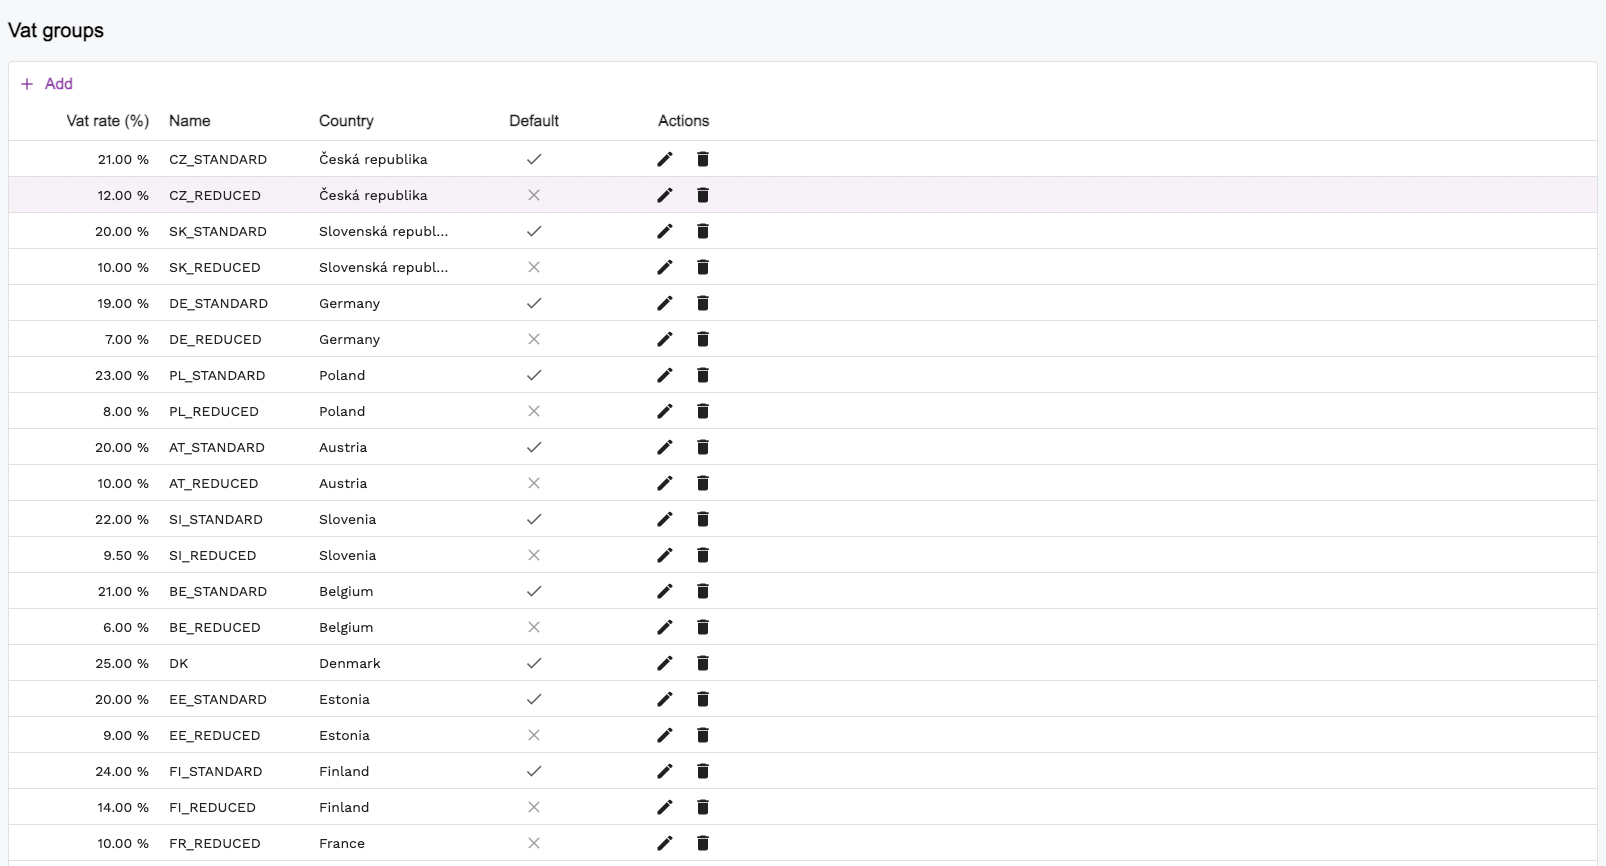Image resolution: width=1606 pixels, height=866 pixels.
Task: Edit the SI_STANDARD VAT group
Action: point(665,519)
